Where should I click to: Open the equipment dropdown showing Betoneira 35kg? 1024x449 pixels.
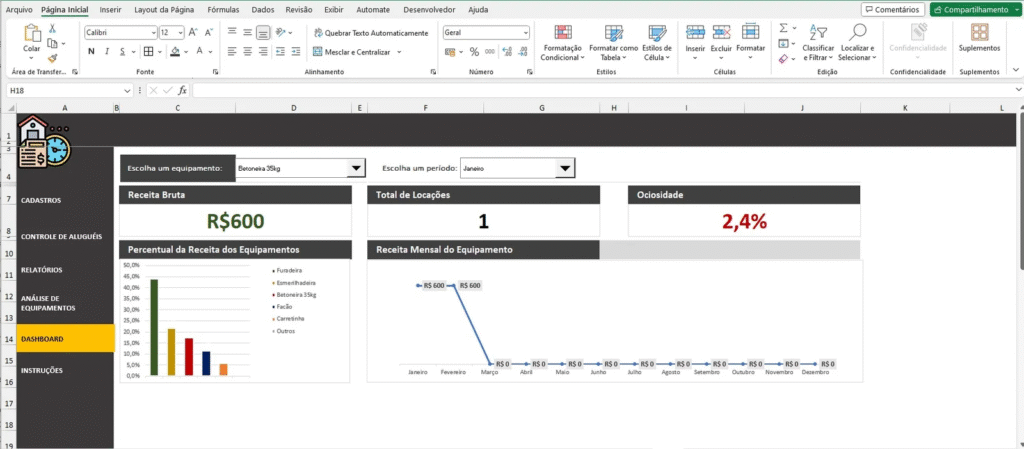coord(356,169)
